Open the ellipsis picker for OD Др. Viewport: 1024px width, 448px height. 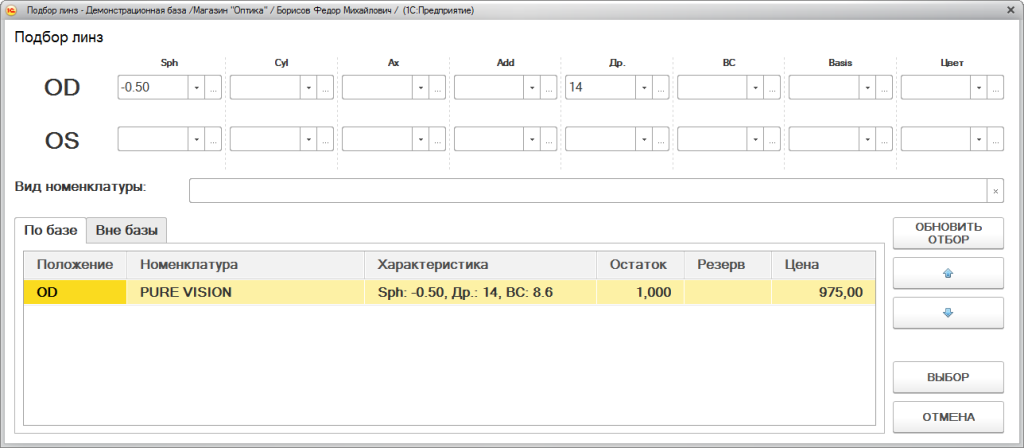[661, 88]
